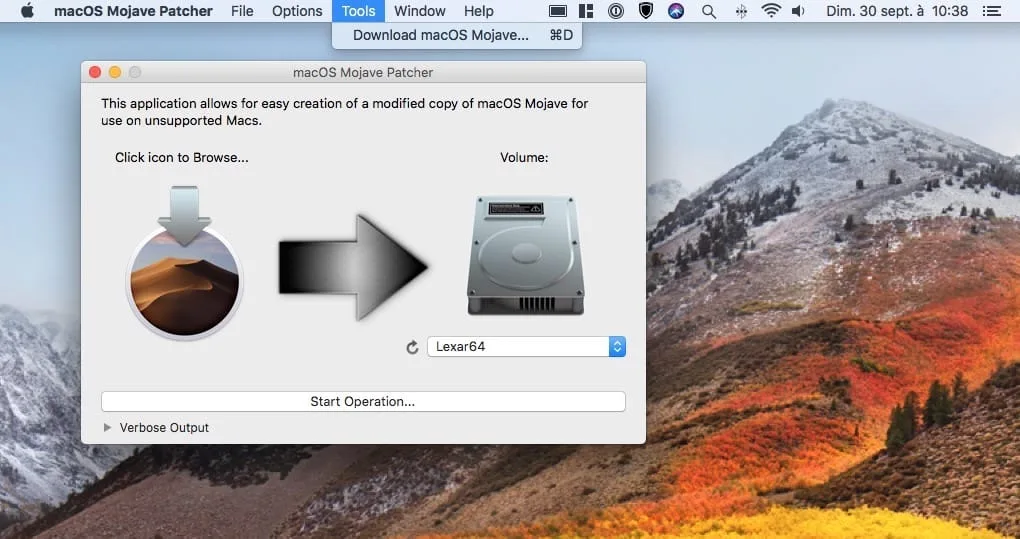The width and height of the screenshot is (1020, 539).
Task: Expand the Verbose Output disclosure triangle
Action: pos(108,428)
